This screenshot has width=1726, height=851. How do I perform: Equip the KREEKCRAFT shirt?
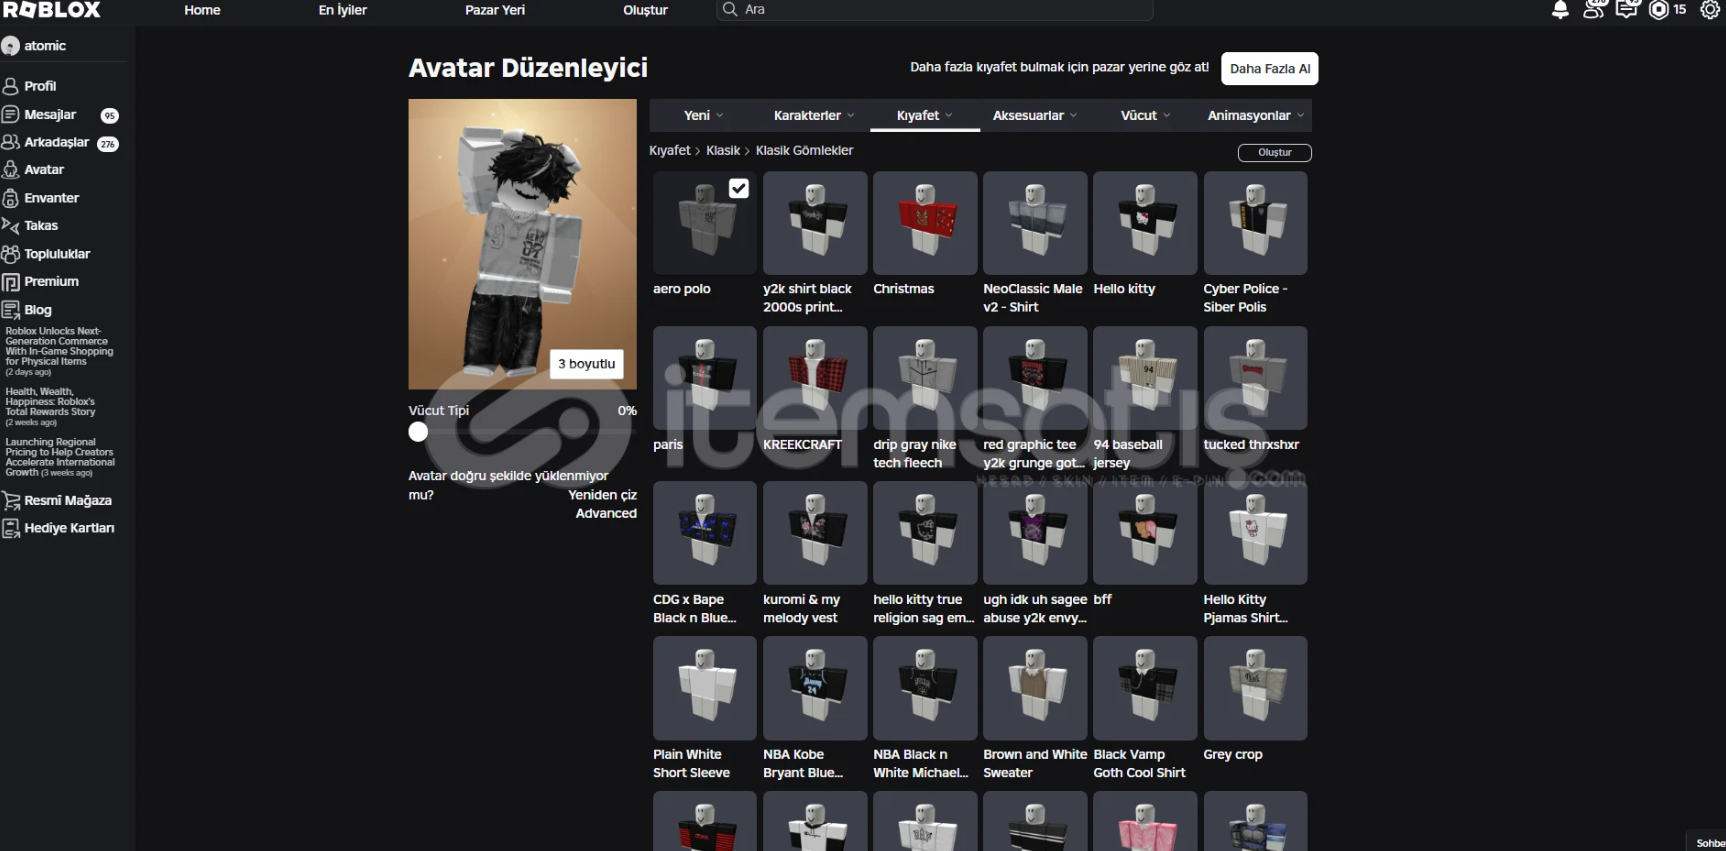point(815,378)
